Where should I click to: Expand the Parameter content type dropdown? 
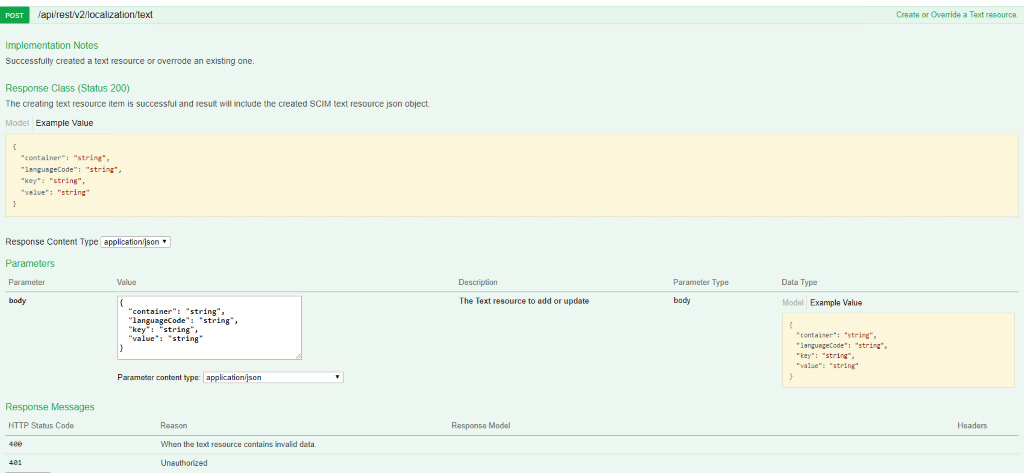(273, 377)
